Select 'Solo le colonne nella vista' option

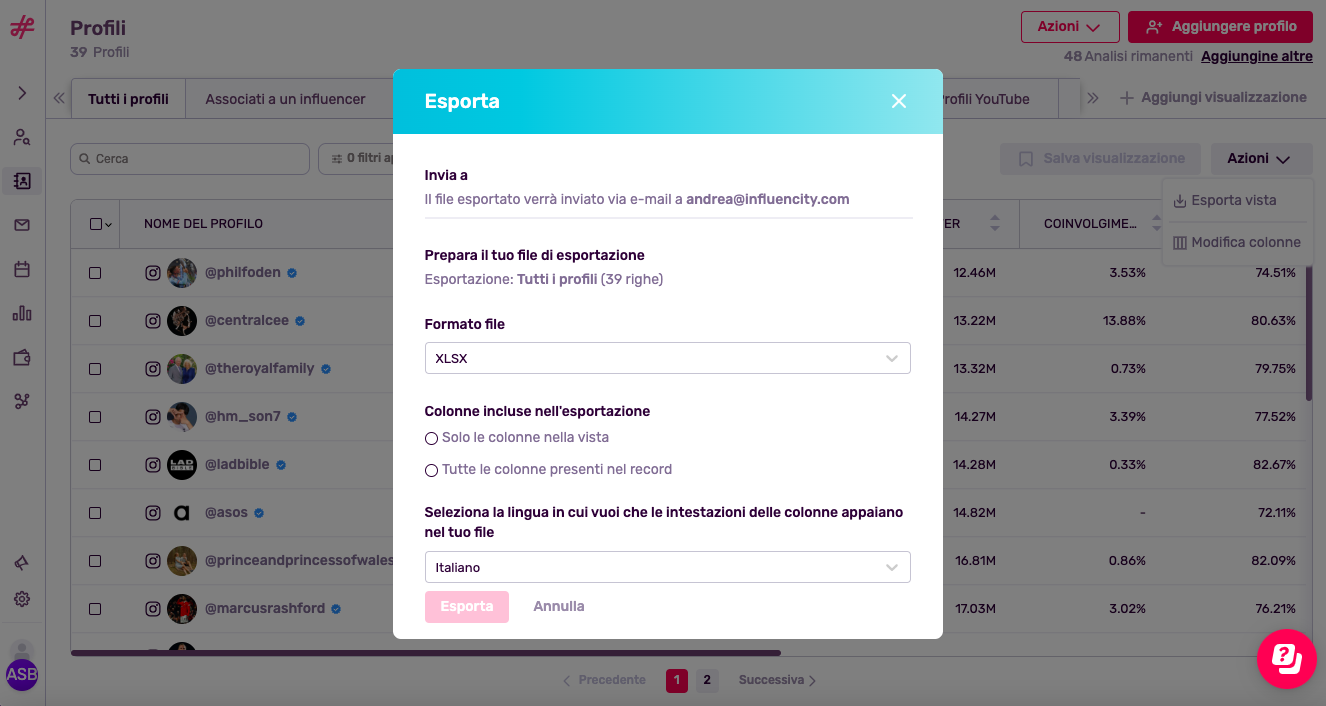tap(517, 437)
